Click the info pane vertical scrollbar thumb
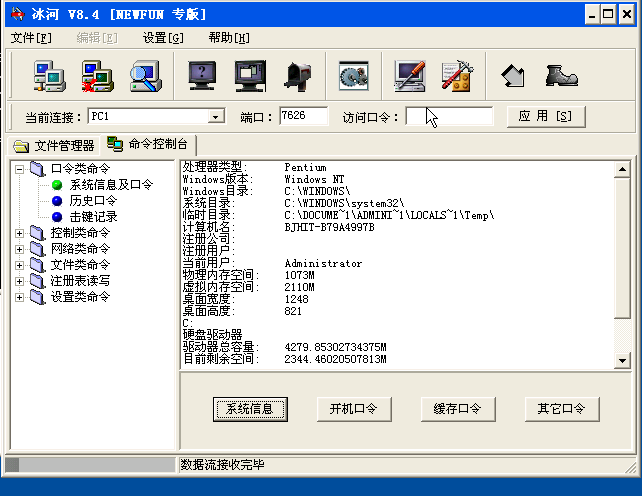This screenshot has width=642, height=496. pos(622,247)
